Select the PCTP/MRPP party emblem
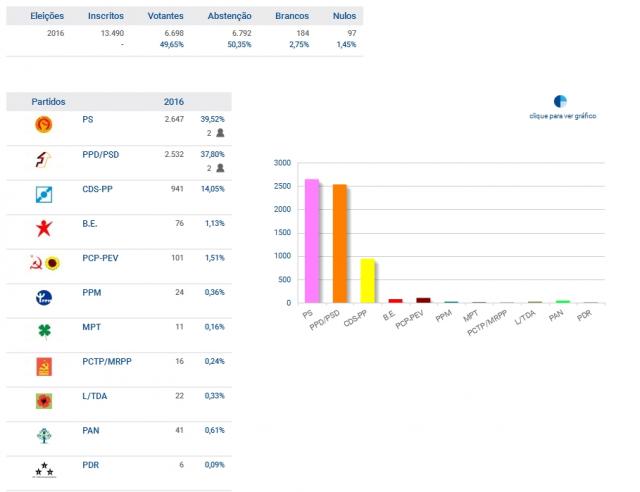 point(44,366)
